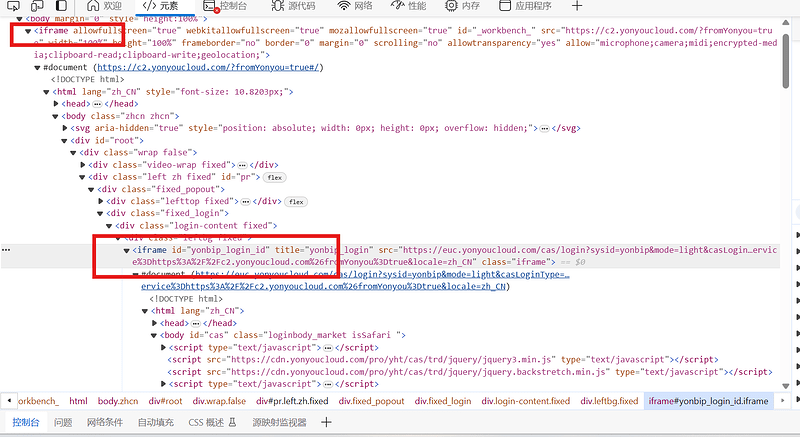This screenshot has height=437, width=800.
Task: Expand the inner head element below iframe
Action: point(155,323)
